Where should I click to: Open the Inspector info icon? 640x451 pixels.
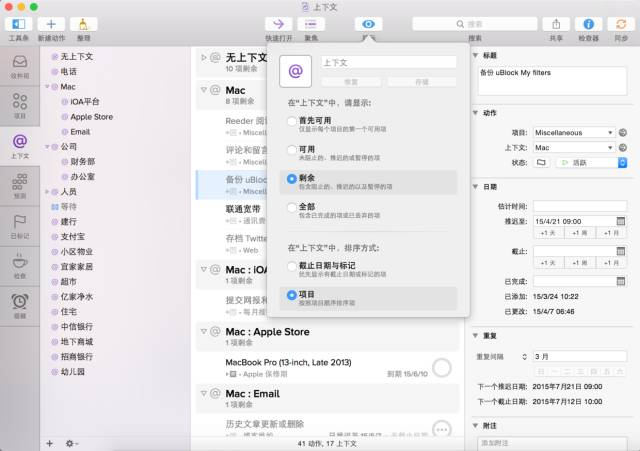click(589, 24)
